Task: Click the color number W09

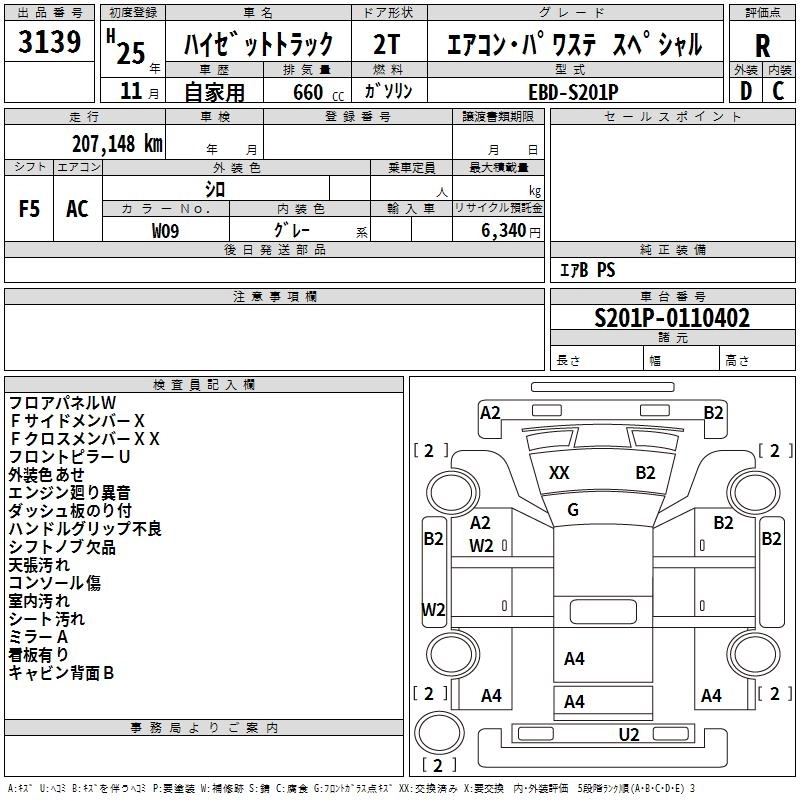Action: pos(166,229)
